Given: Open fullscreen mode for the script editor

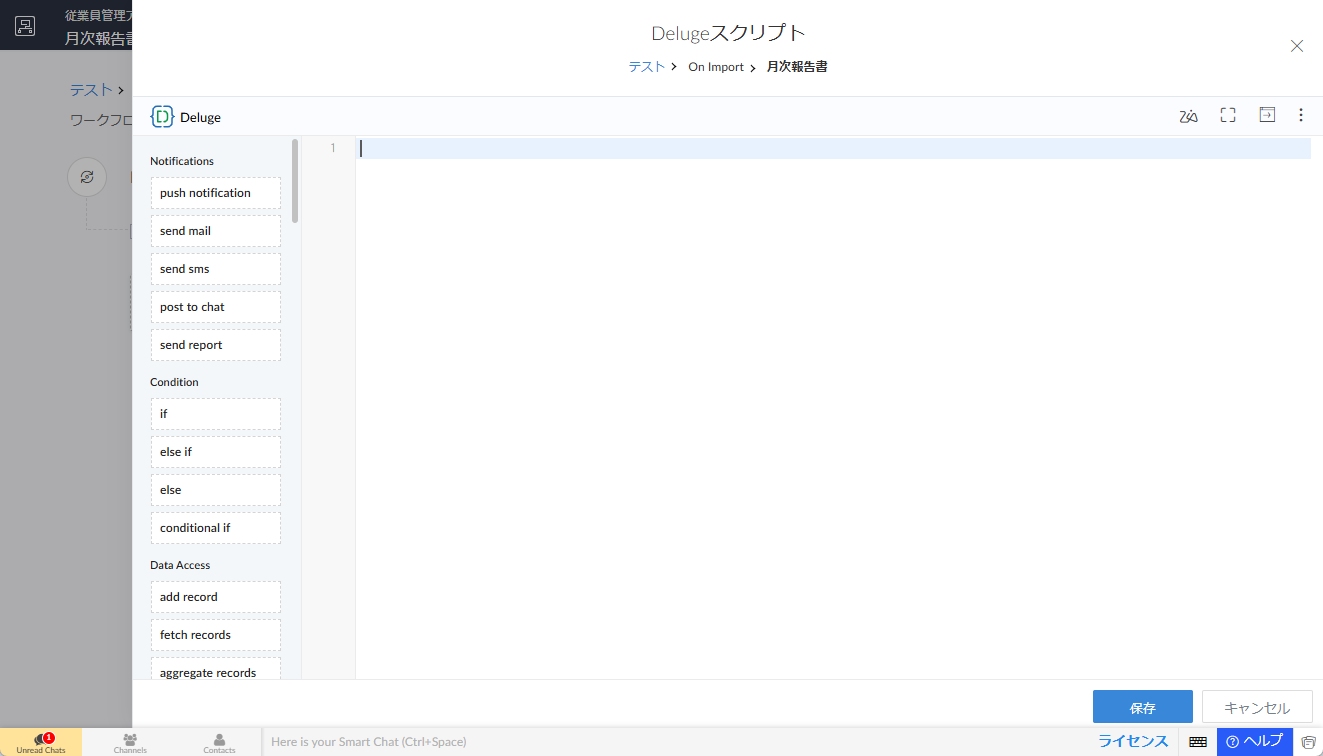Looking at the screenshot, I should (1227, 115).
